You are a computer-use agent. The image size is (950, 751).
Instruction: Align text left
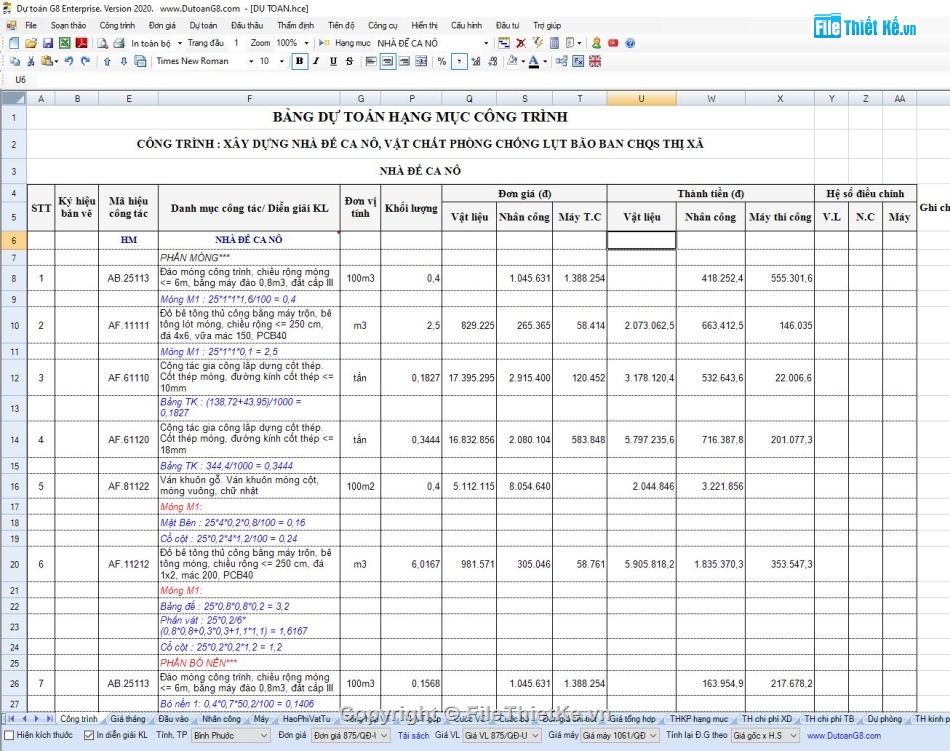pyautogui.click(x=371, y=61)
